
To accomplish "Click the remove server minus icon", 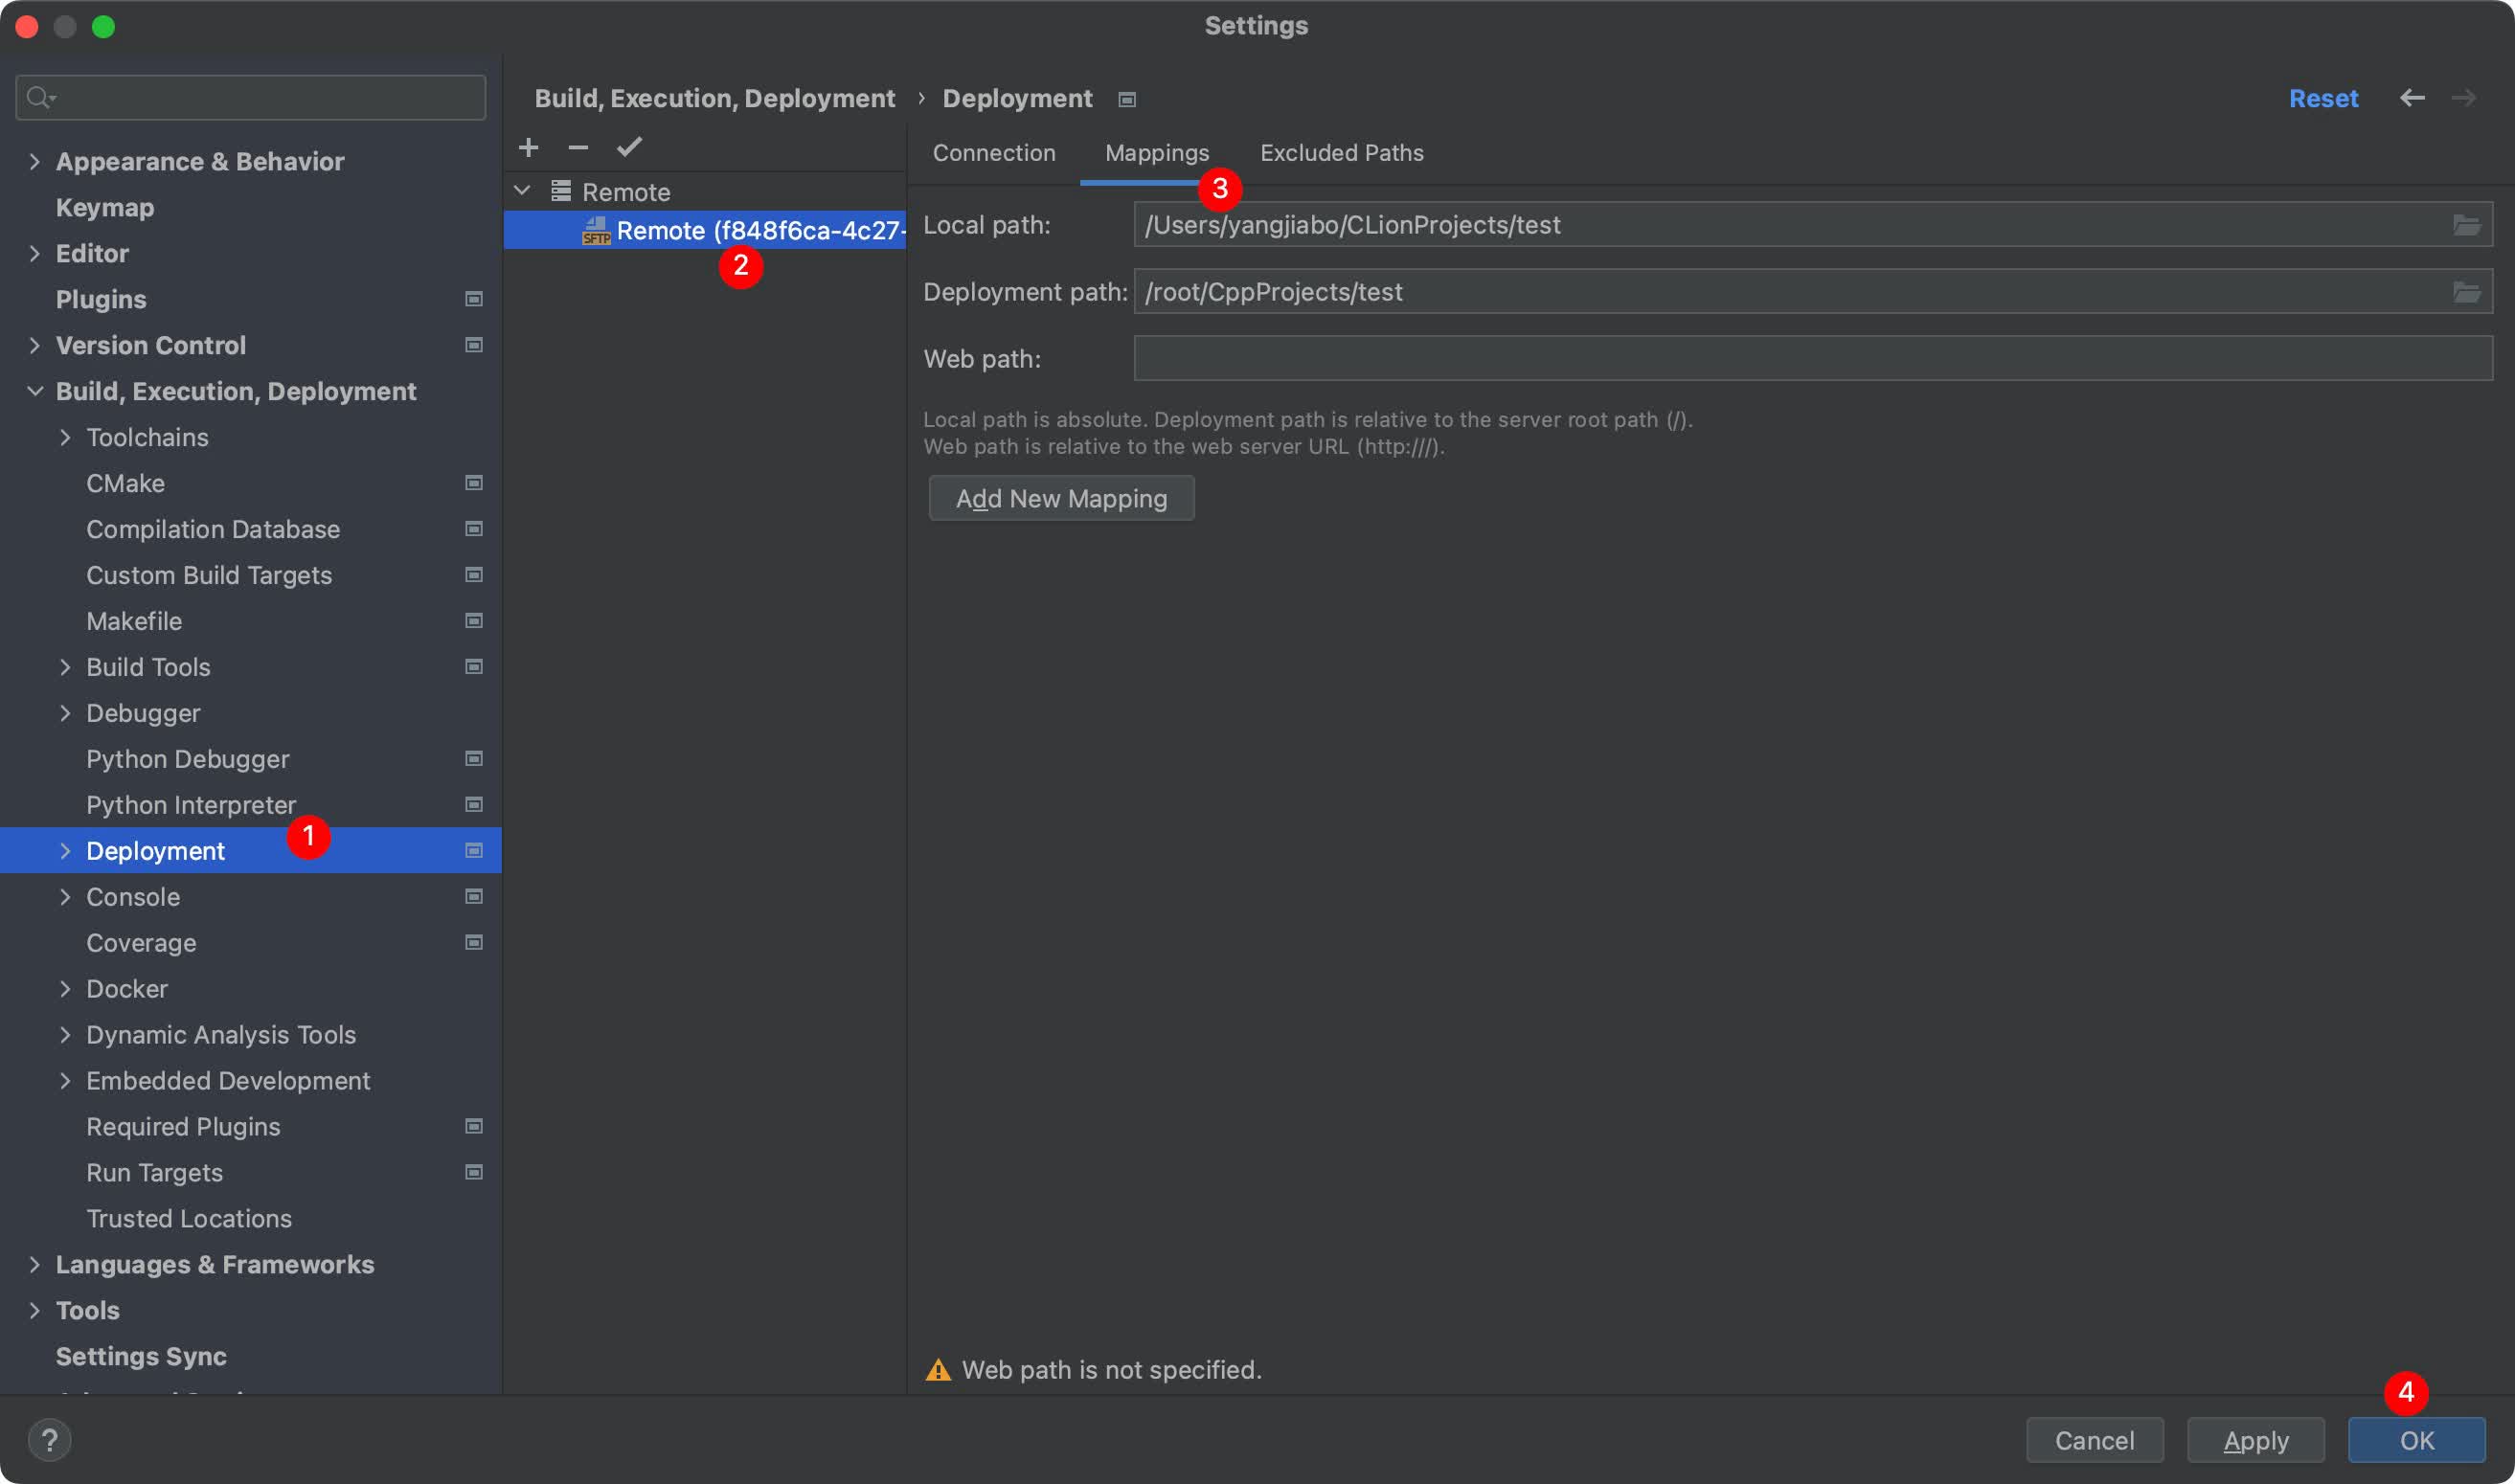I will tap(578, 148).
